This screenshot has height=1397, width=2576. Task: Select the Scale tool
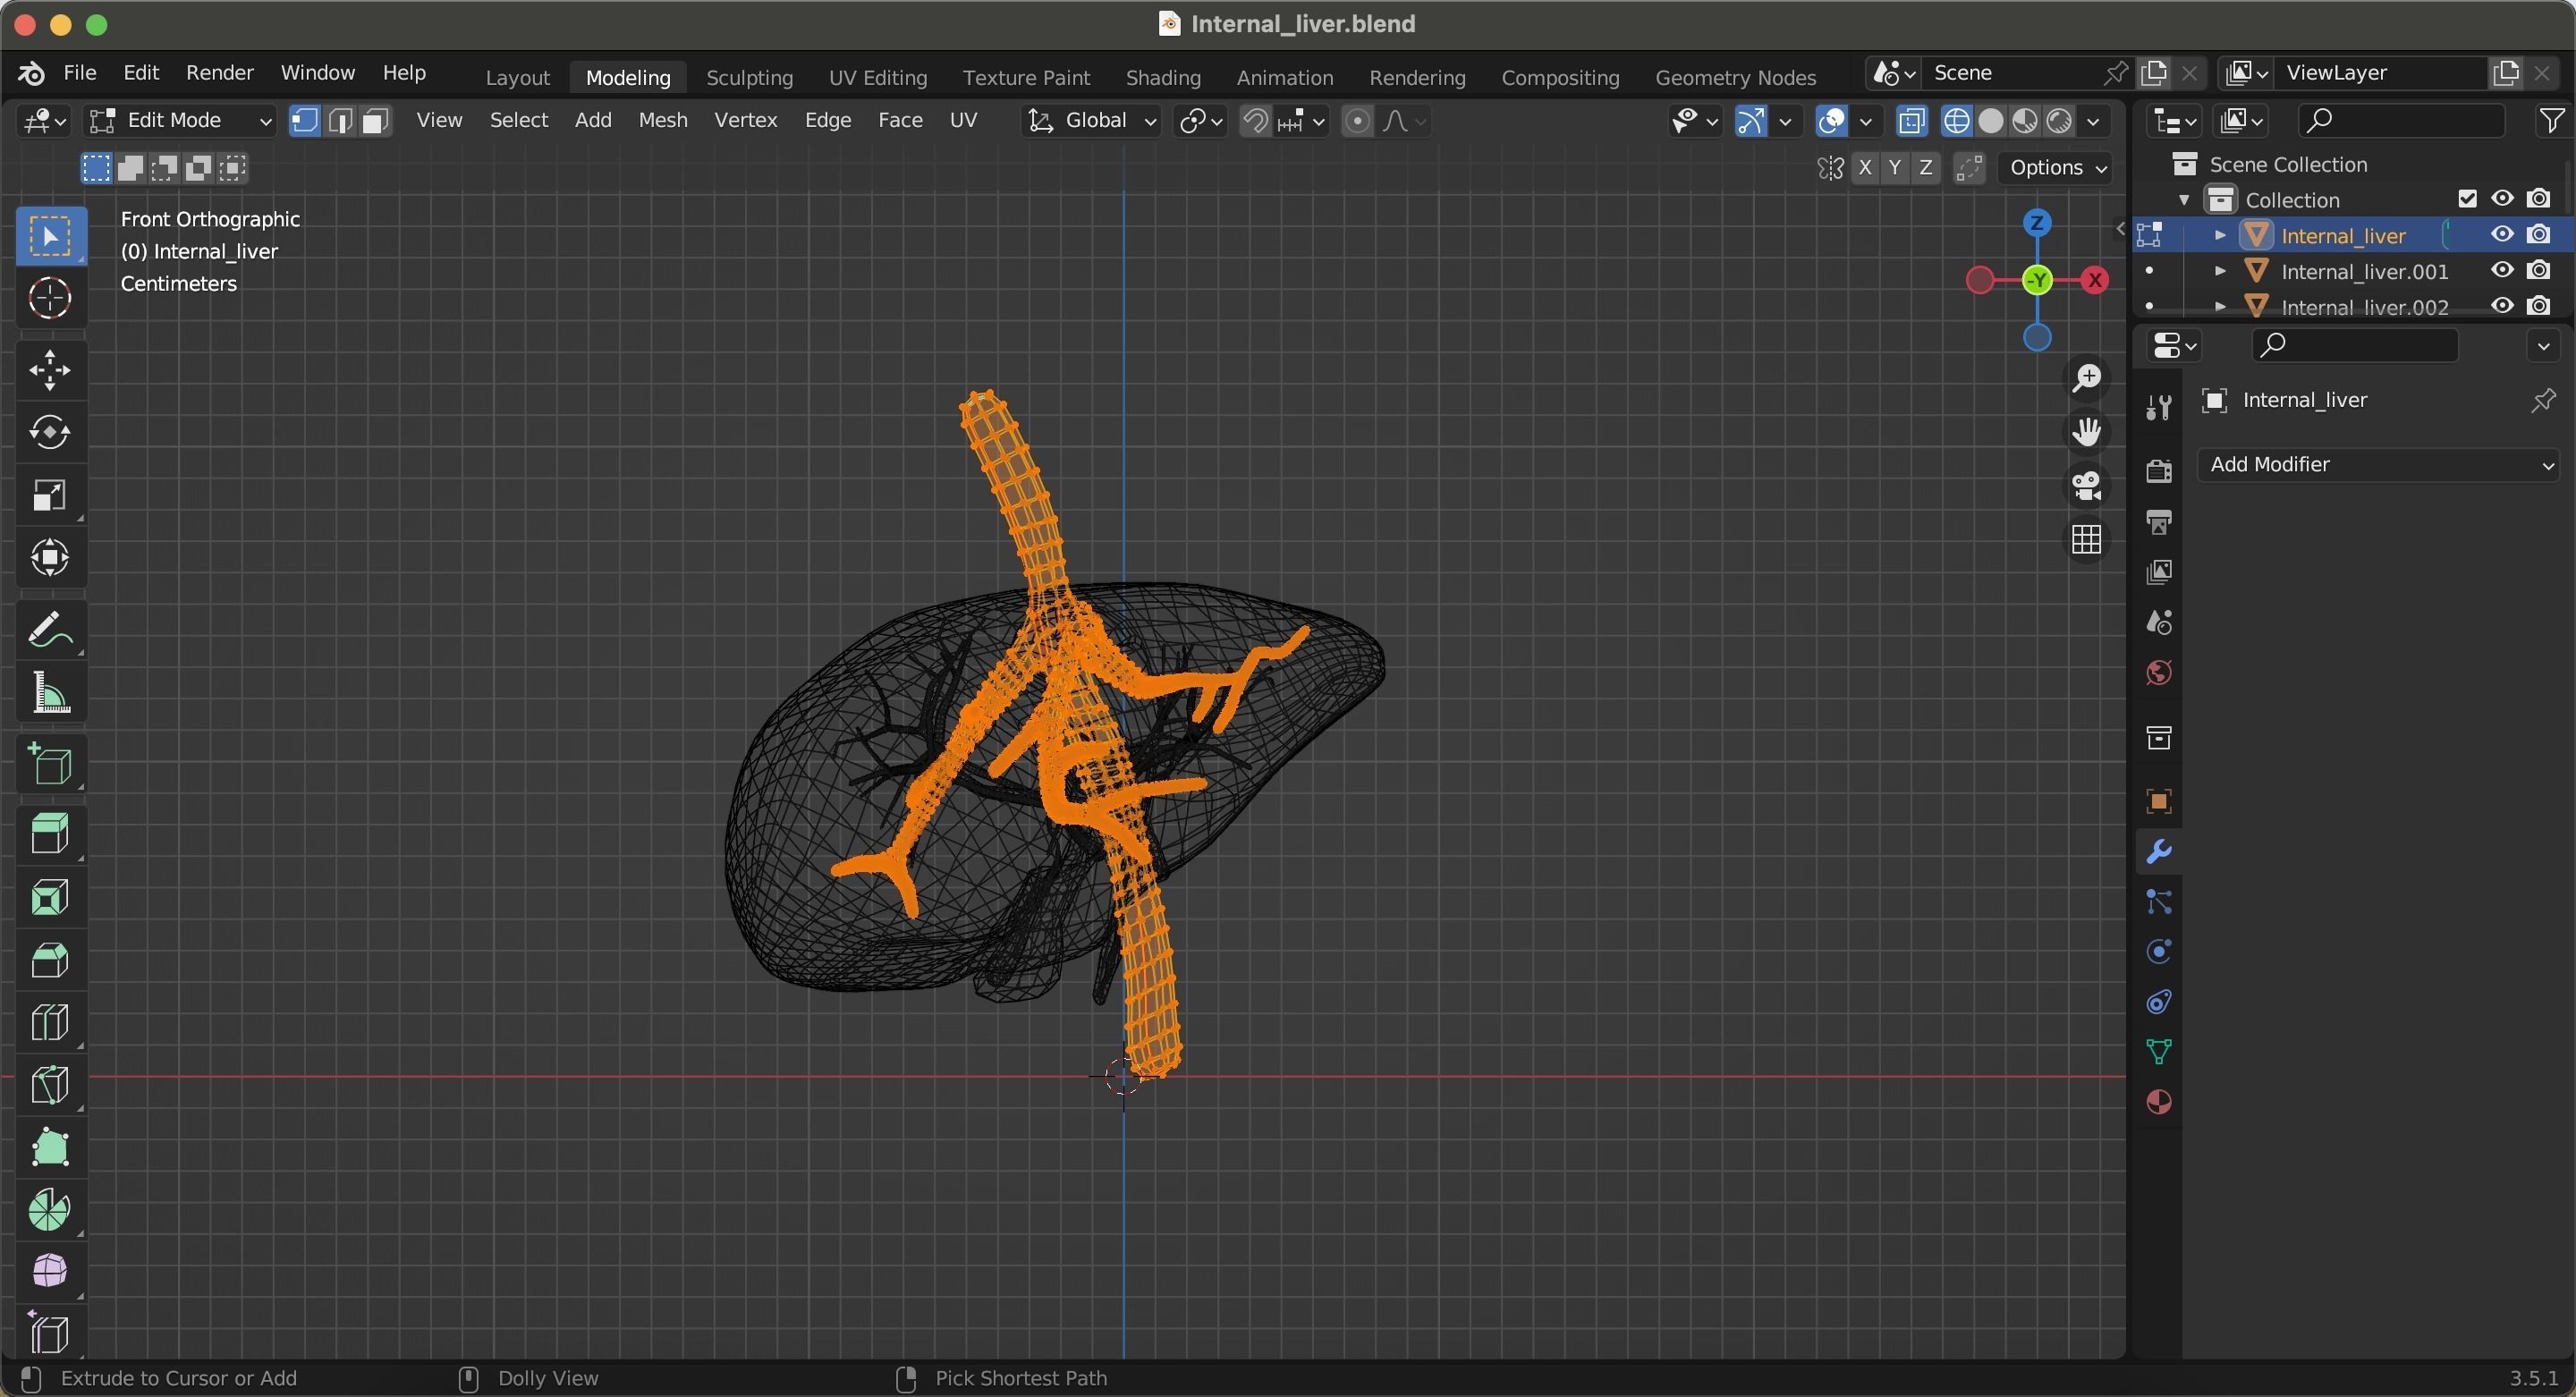(x=50, y=495)
